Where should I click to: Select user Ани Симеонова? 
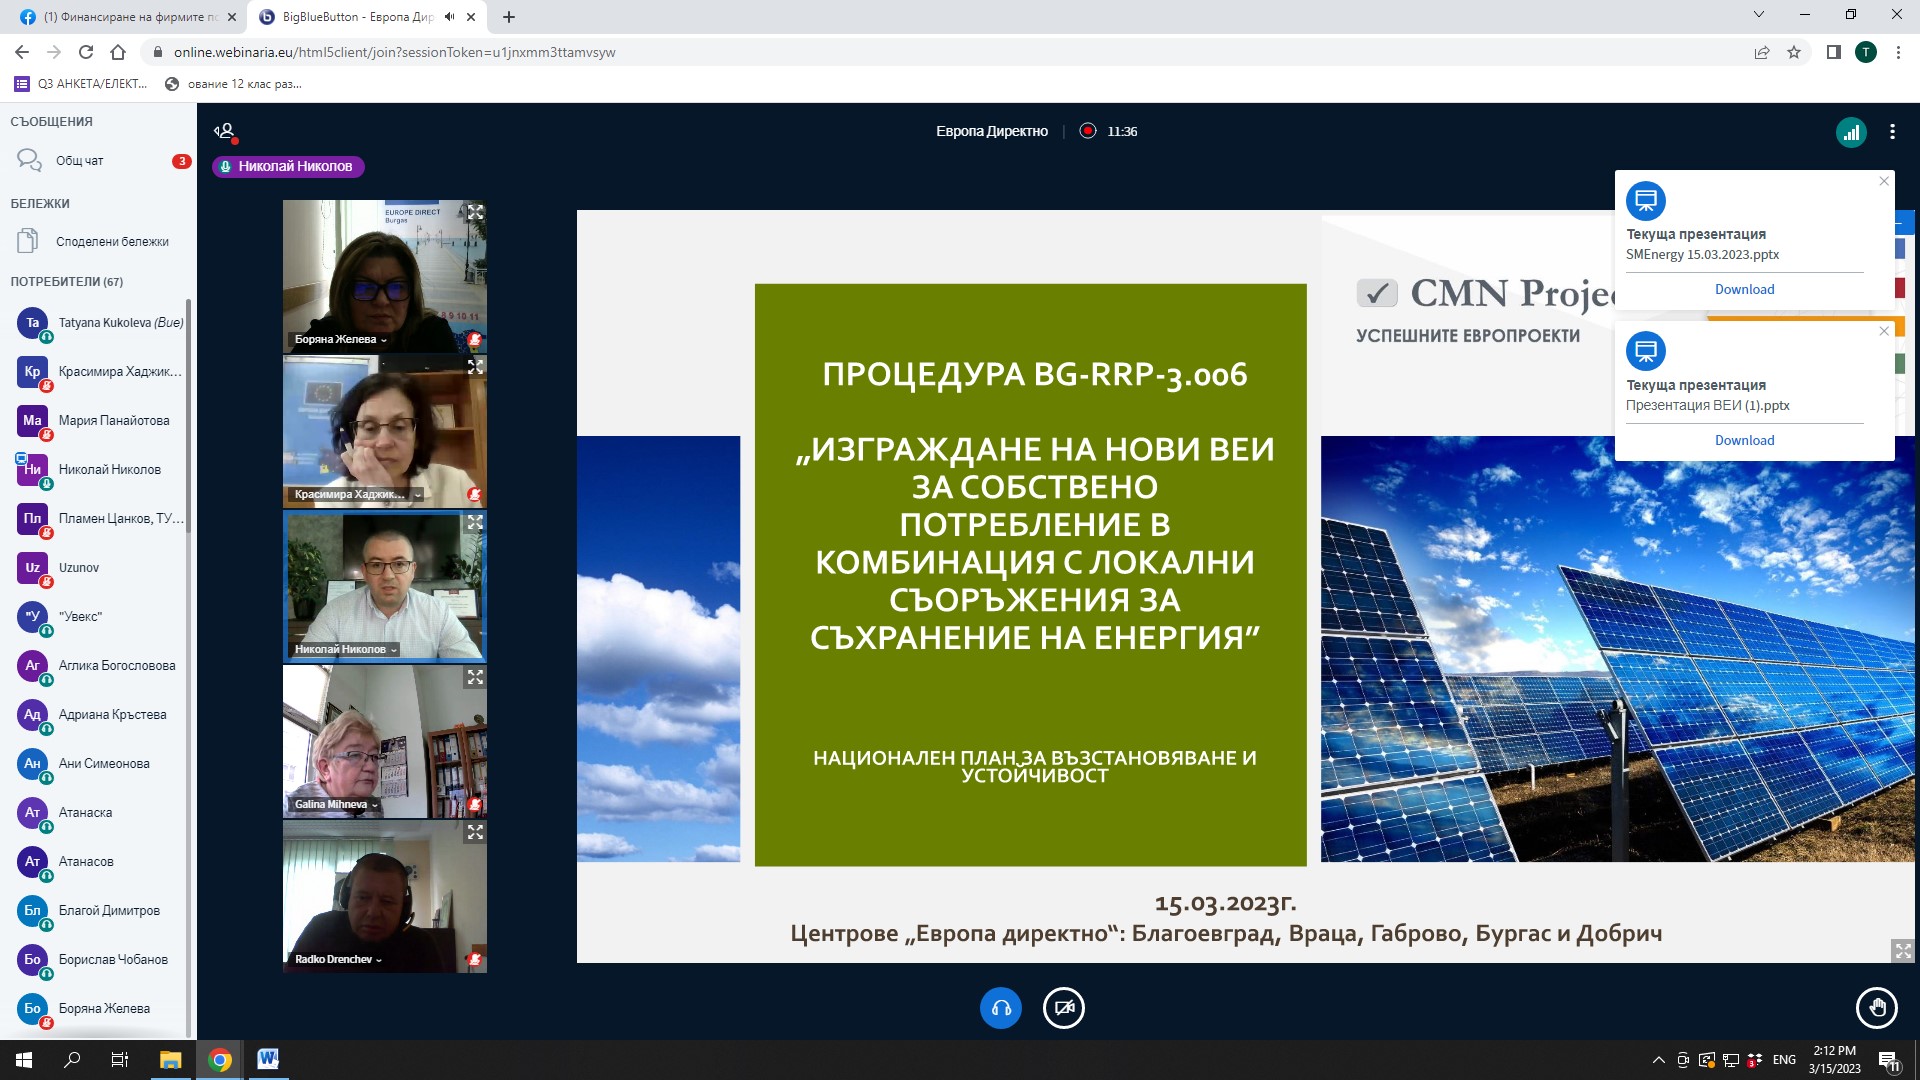[x=98, y=764]
